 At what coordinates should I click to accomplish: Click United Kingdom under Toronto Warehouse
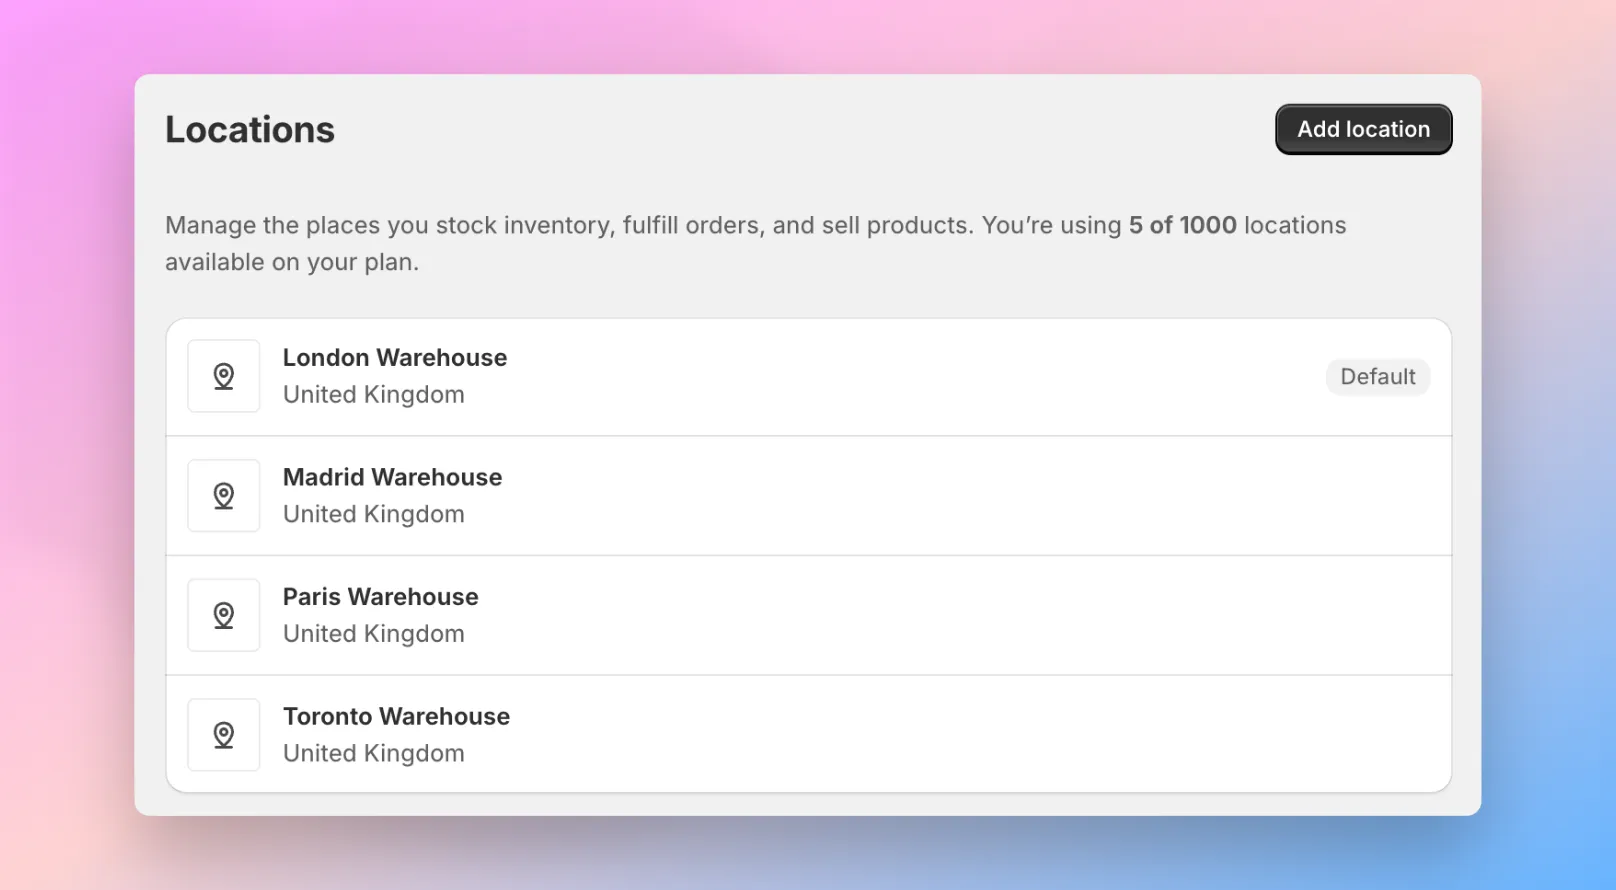point(374,753)
